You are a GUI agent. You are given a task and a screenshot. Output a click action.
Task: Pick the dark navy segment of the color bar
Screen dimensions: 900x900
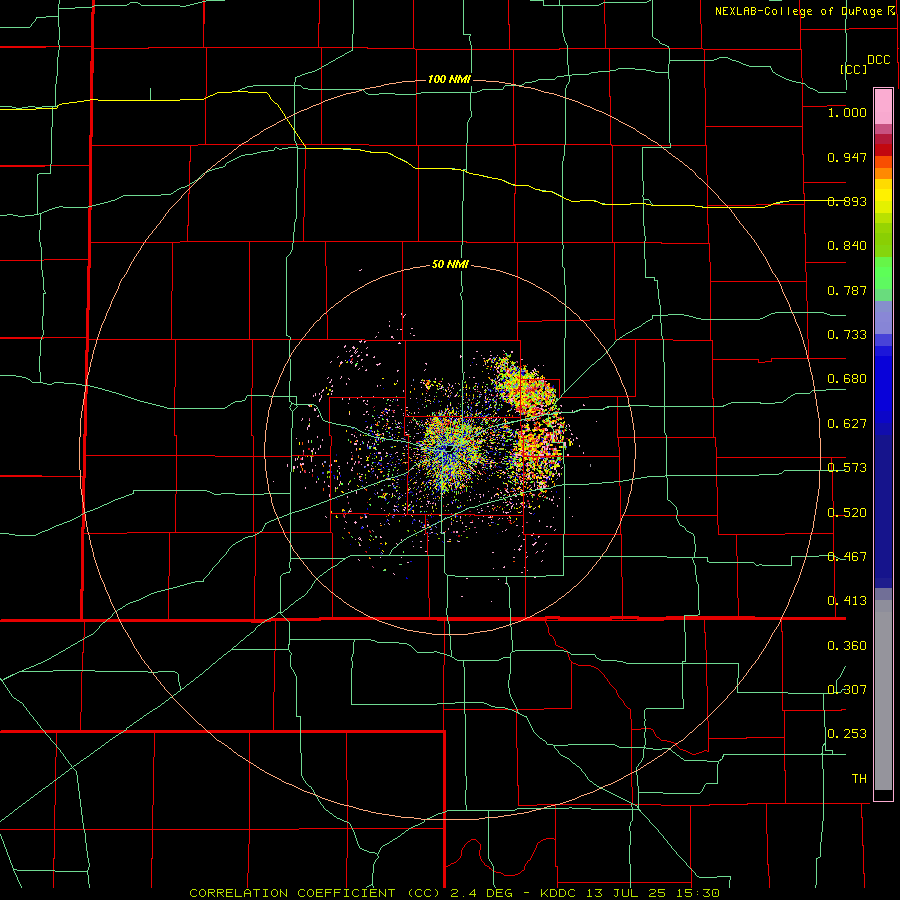tap(883, 511)
